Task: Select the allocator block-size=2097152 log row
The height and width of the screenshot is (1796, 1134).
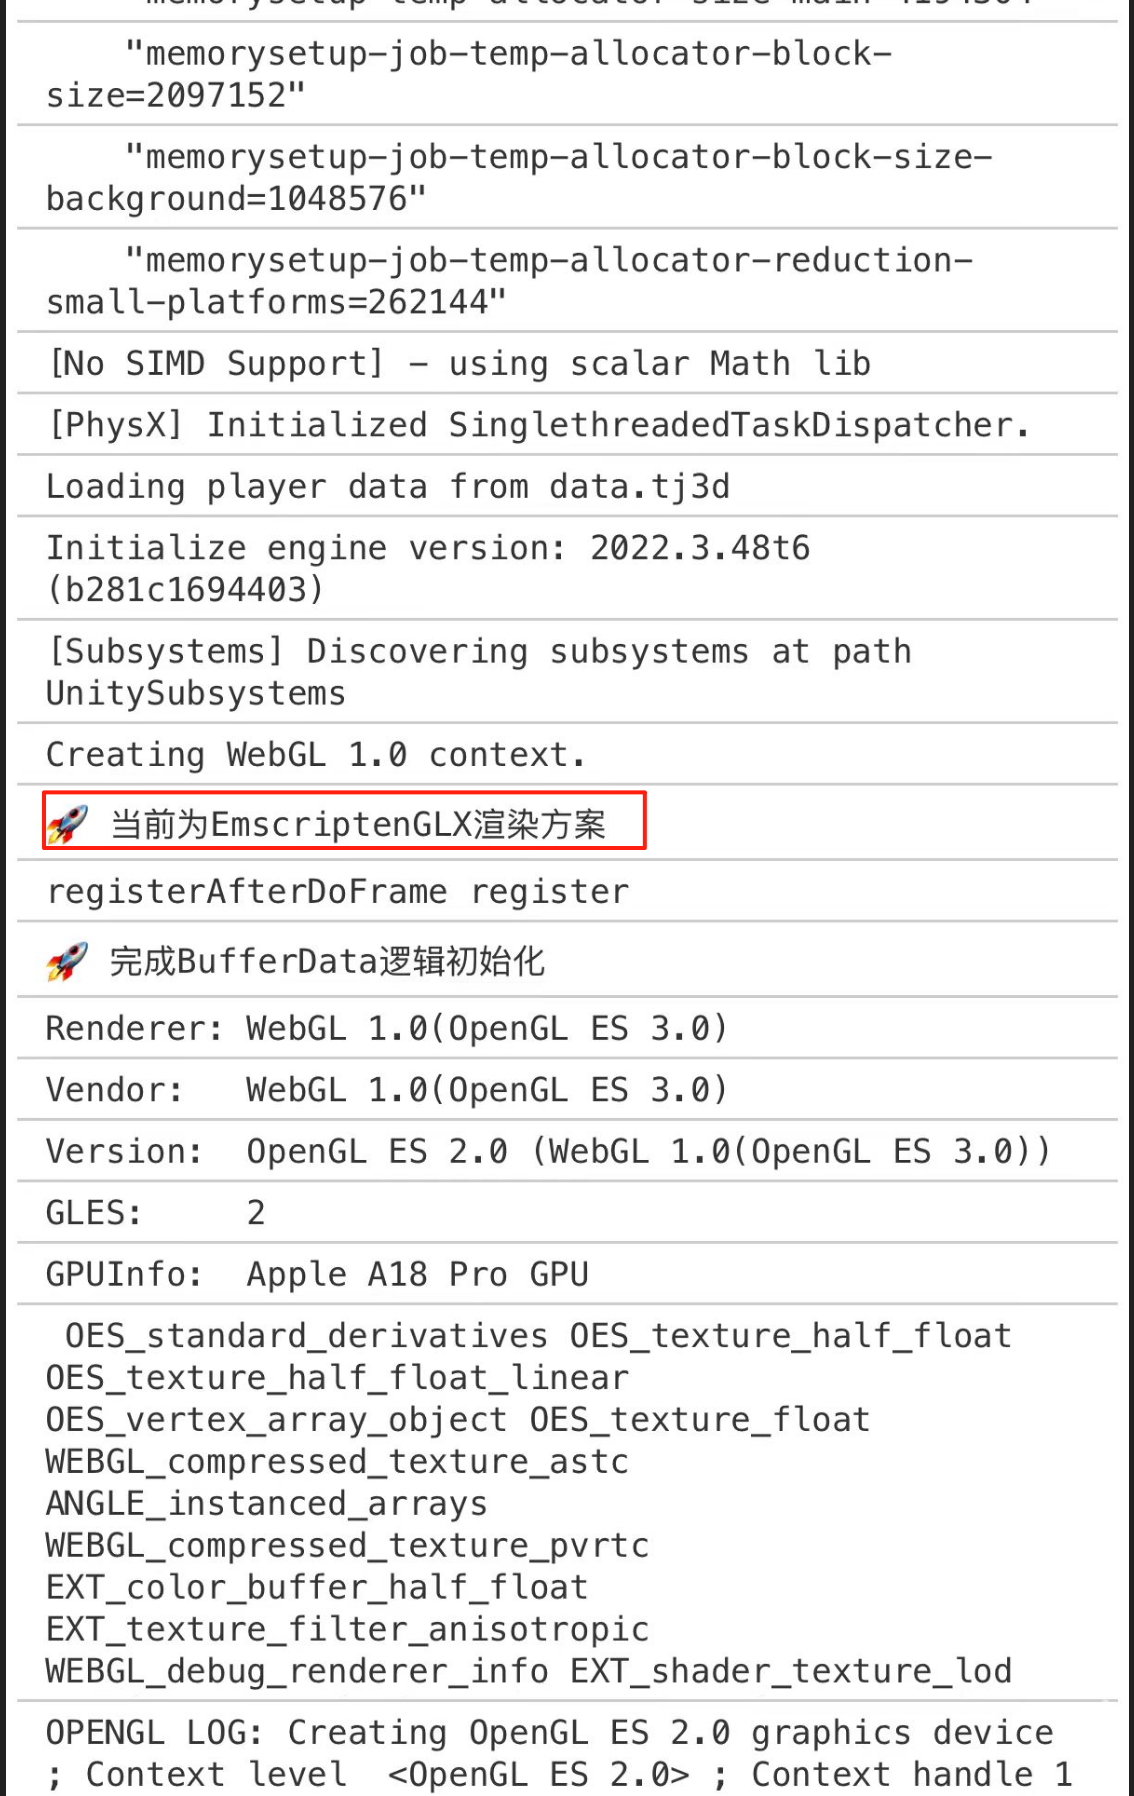Action: point(567,74)
